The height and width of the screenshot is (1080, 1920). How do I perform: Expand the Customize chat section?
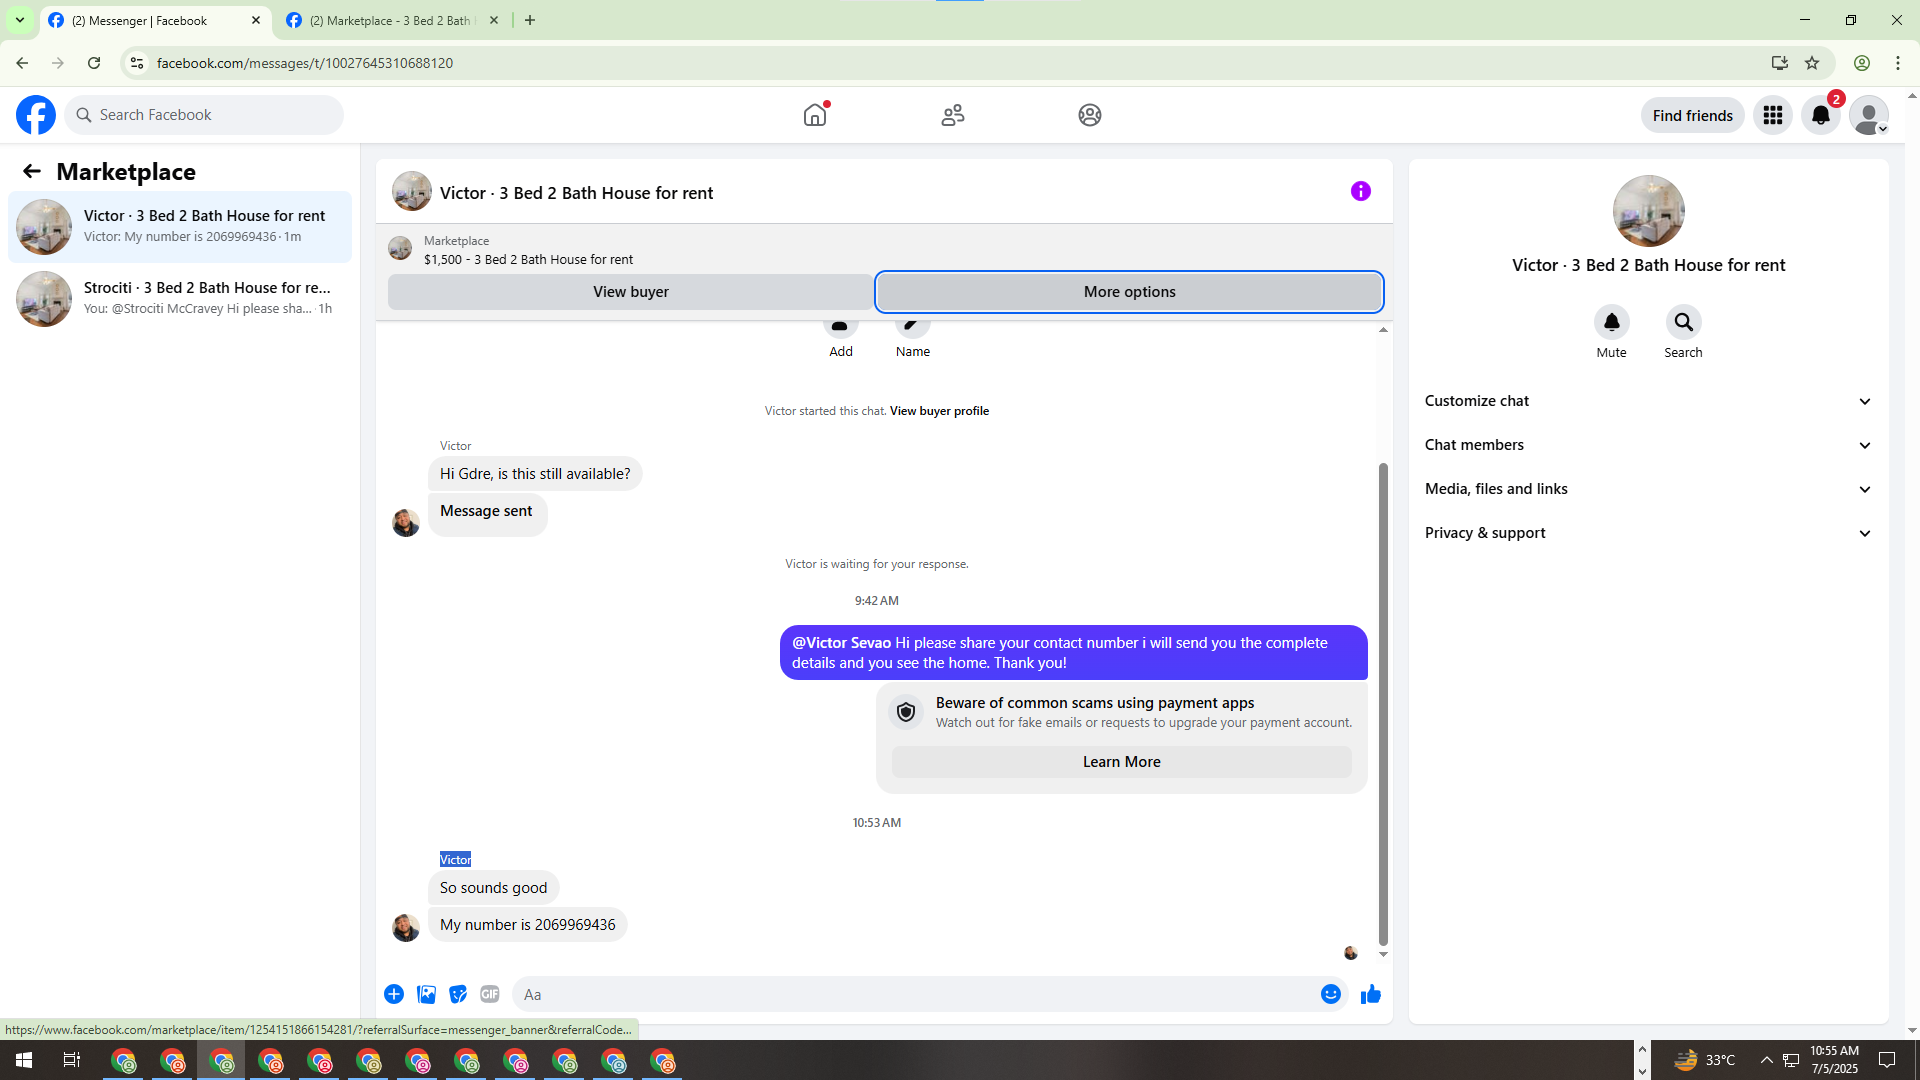[1647, 401]
